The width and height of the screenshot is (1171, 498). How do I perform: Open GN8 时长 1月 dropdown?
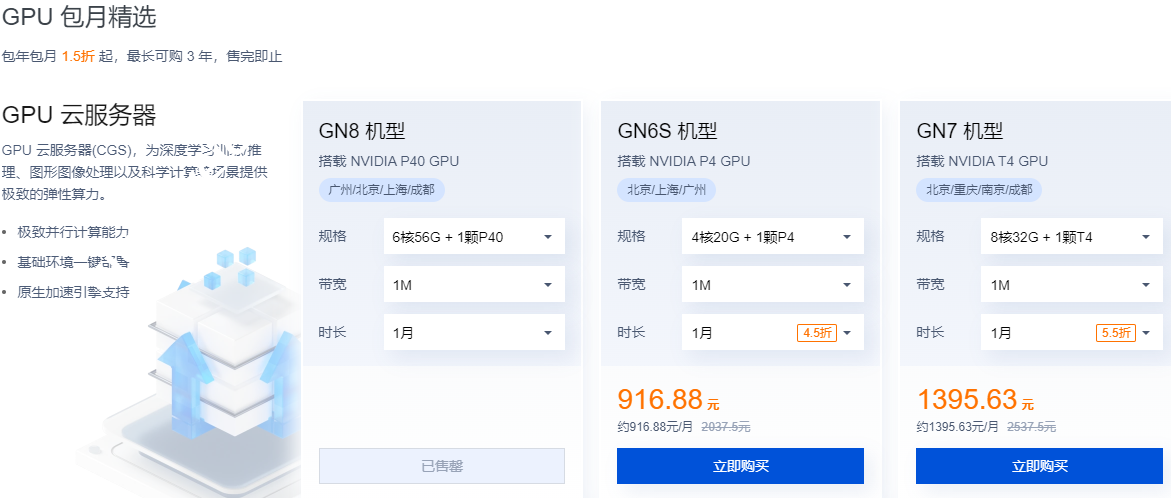[473, 333]
